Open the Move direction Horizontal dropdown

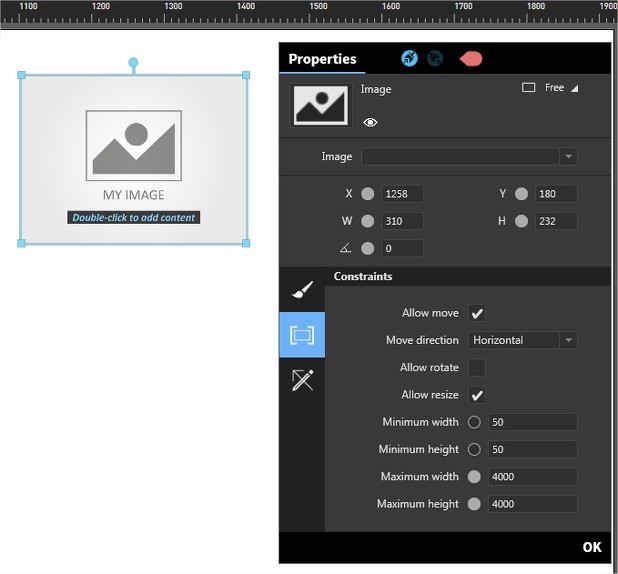[x=523, y=340]
